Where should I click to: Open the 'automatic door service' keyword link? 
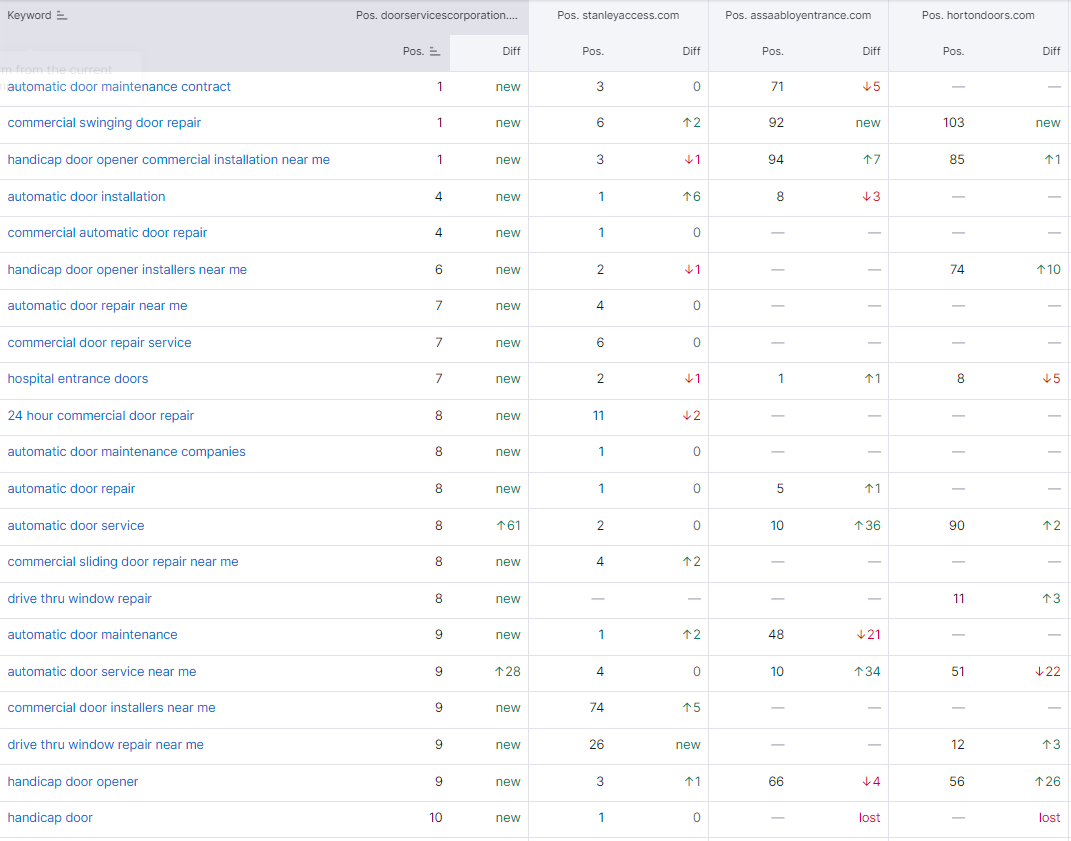[76, 526]
